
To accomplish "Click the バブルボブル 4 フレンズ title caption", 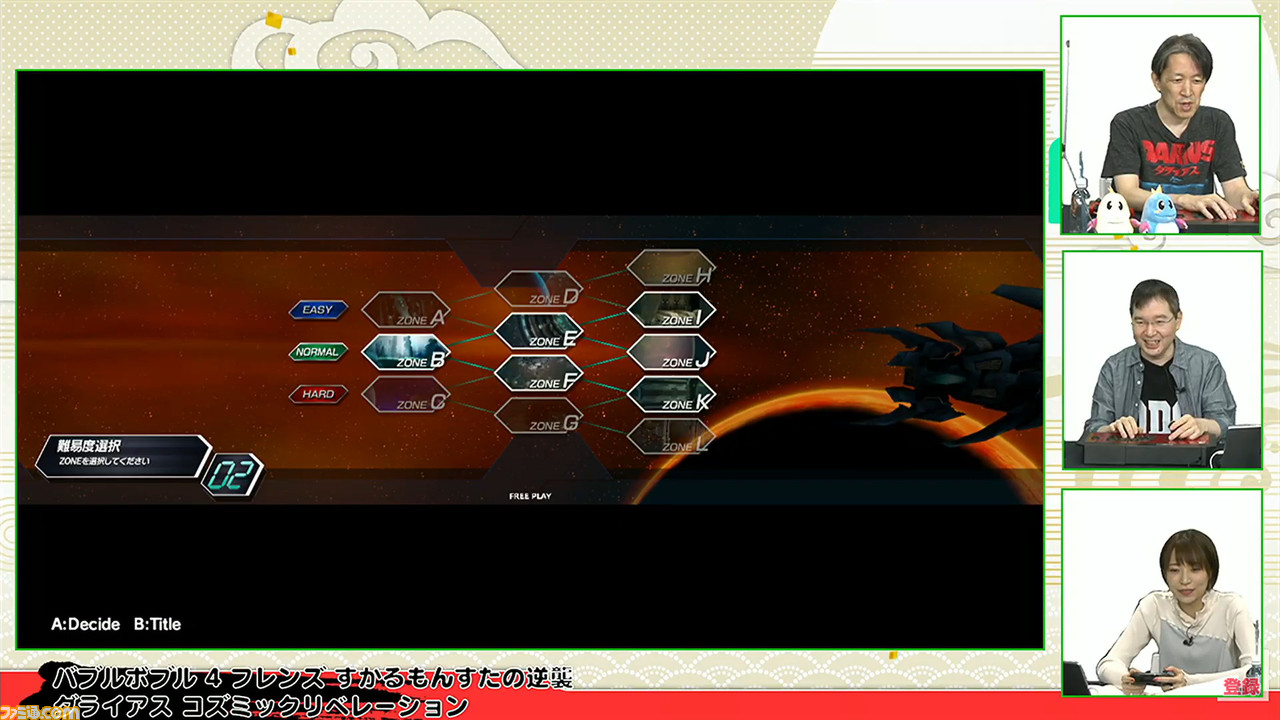I will click(313, 677).
